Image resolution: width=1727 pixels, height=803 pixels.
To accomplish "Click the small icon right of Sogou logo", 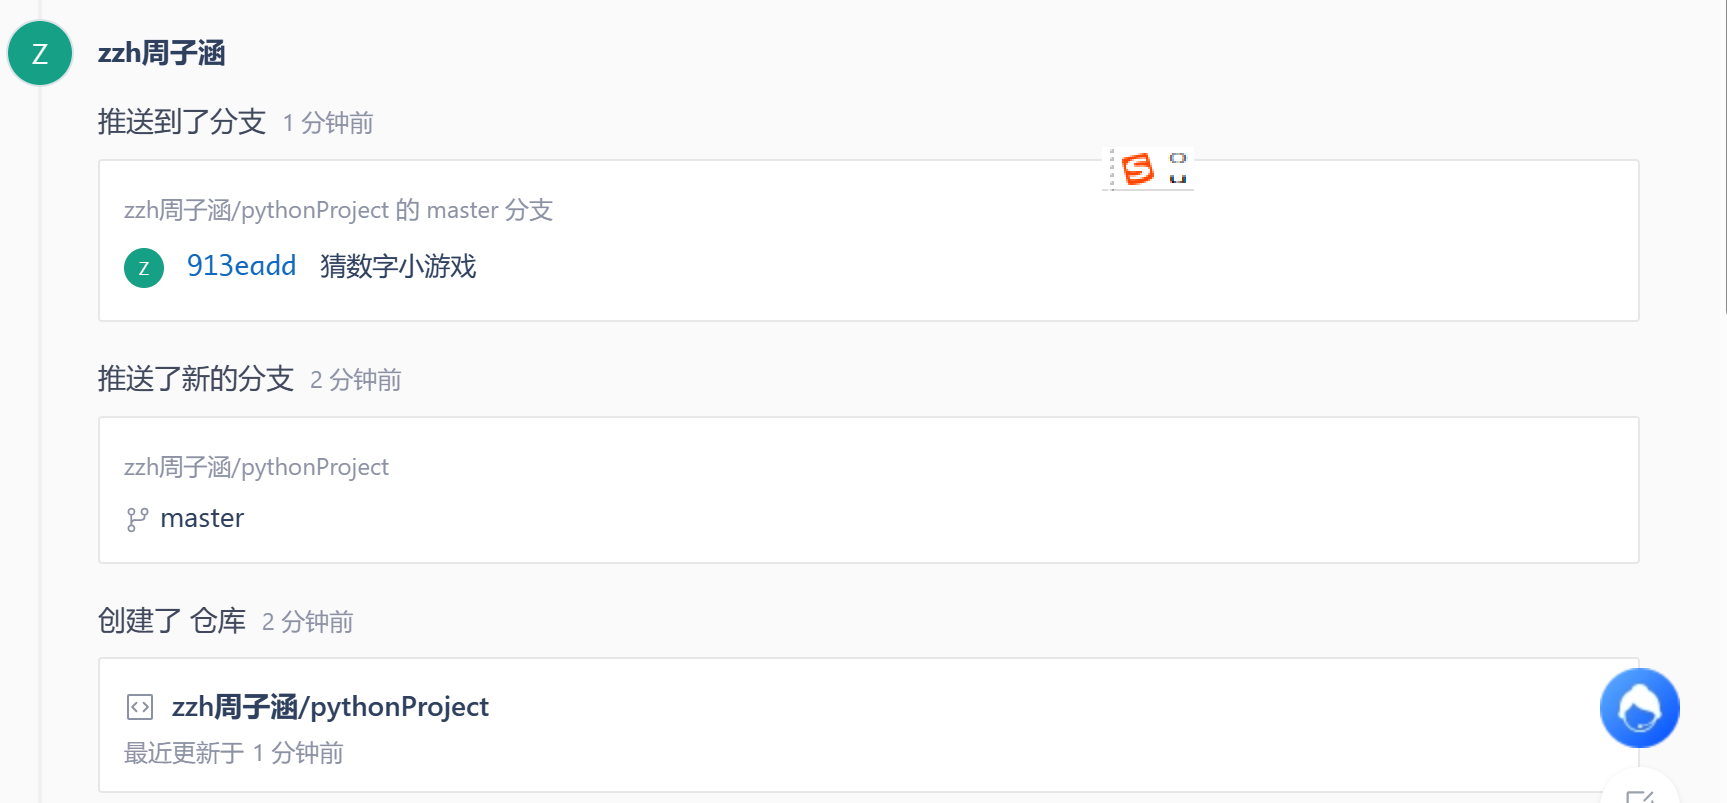I will (1178, 168).
